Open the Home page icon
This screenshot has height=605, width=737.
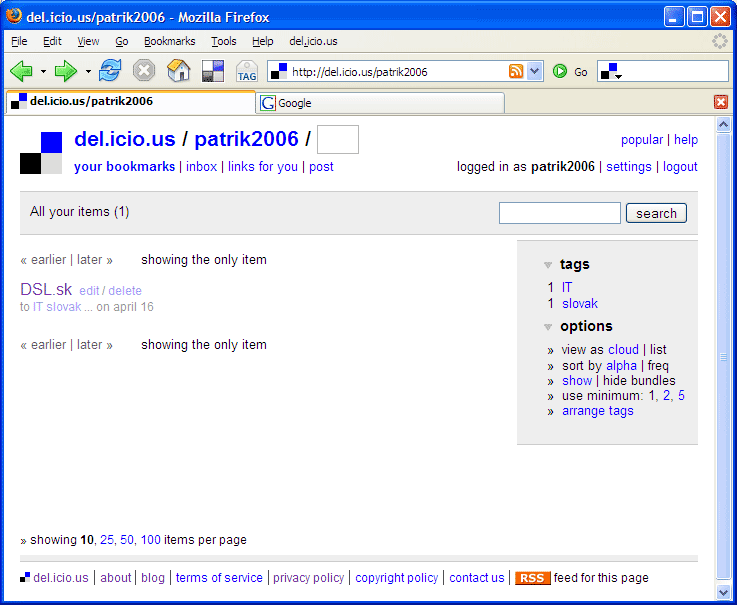coord(179,71)
